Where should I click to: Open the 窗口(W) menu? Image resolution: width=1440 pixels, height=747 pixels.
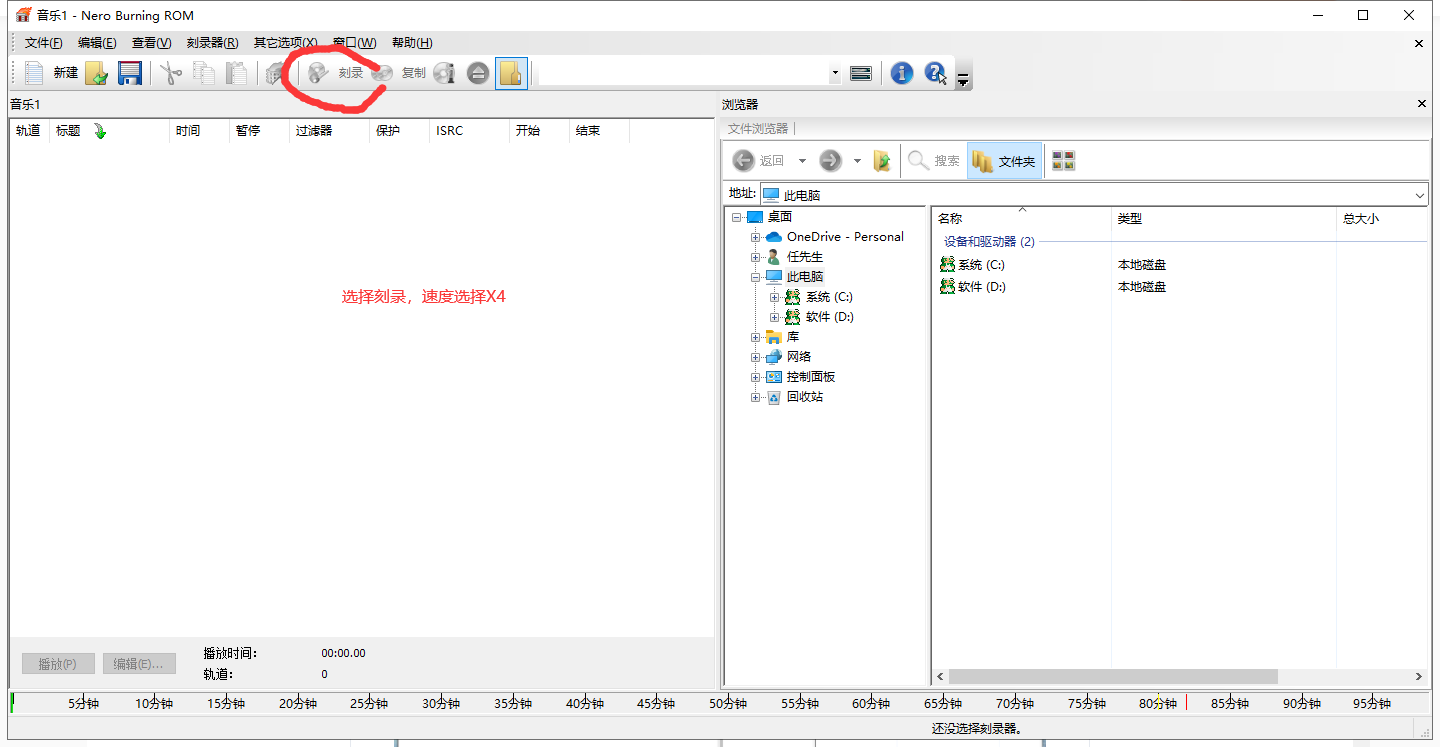(355, 43)
